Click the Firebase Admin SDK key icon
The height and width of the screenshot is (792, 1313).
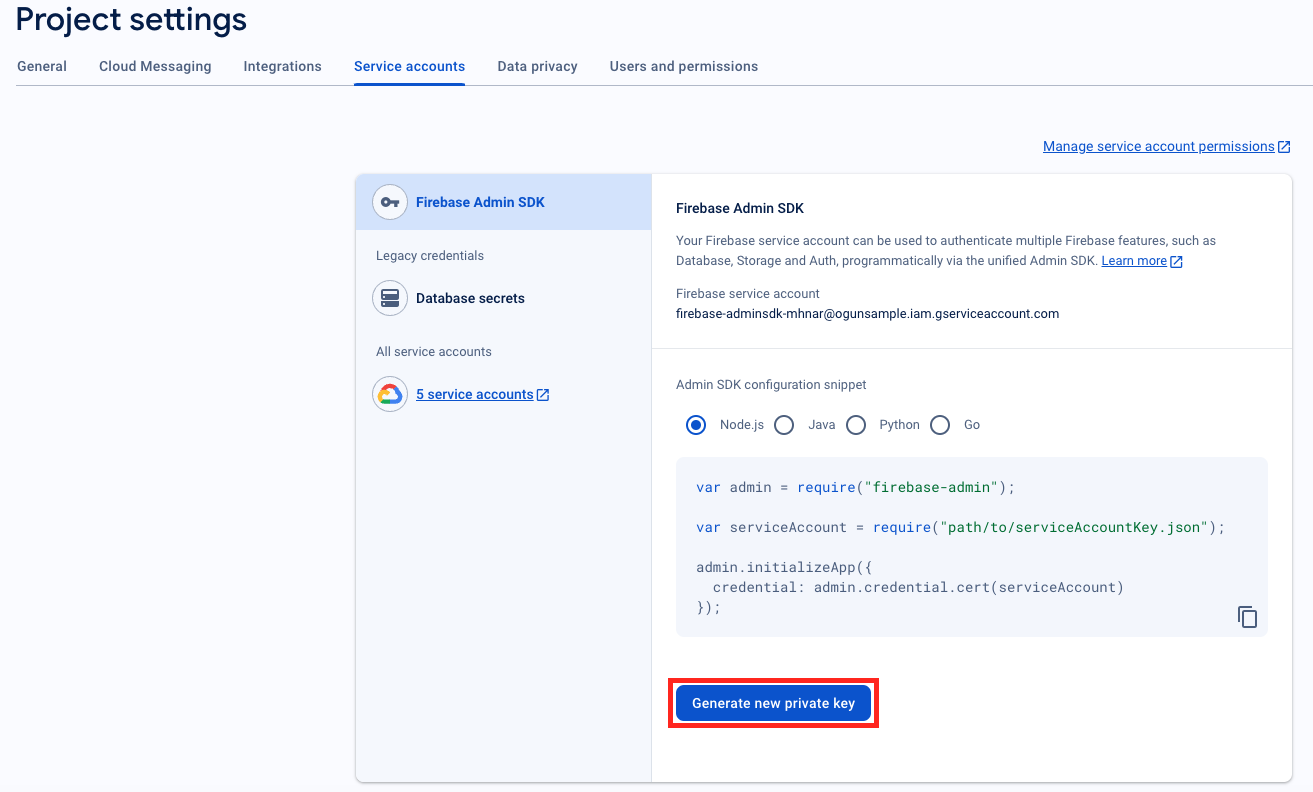[x=390, y=202]
